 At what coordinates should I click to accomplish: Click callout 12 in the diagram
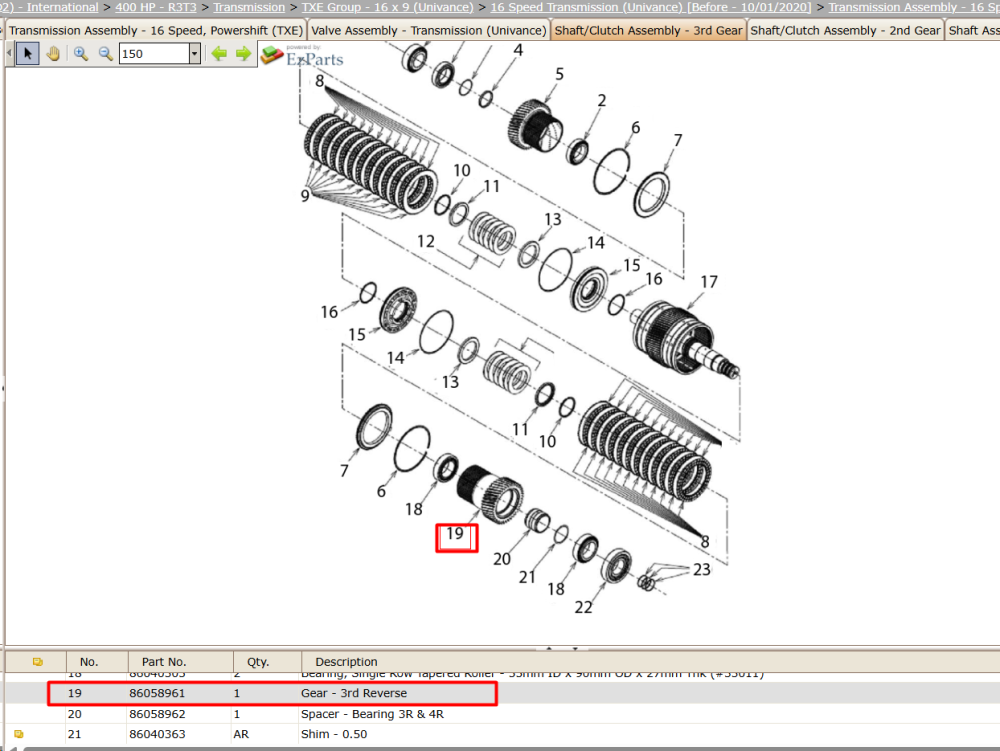tap(425, 242)
